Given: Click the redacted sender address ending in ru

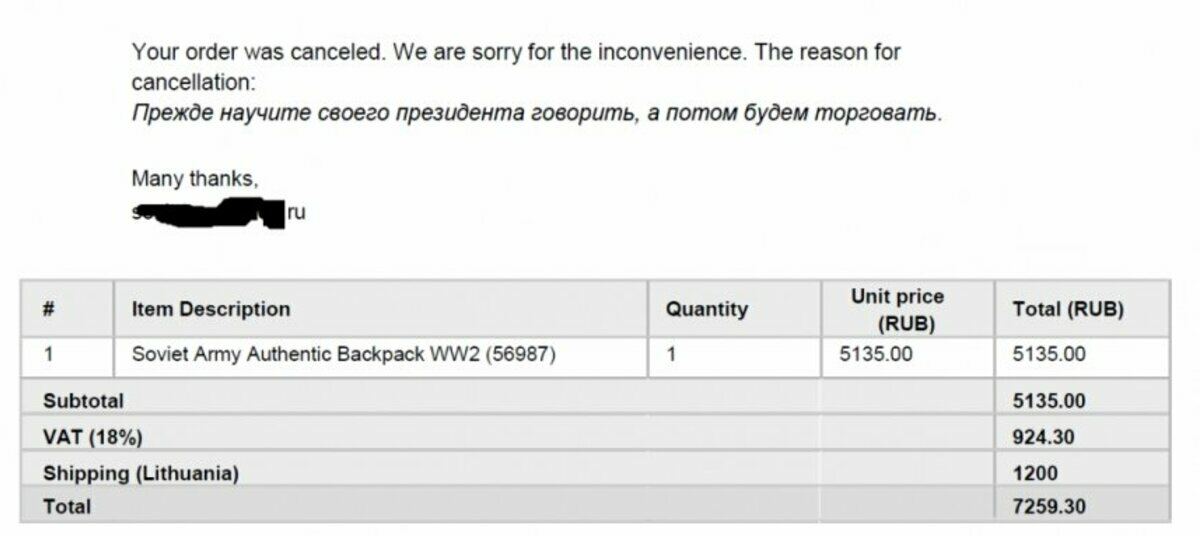Looking at the screenshot, I should 219,213.
